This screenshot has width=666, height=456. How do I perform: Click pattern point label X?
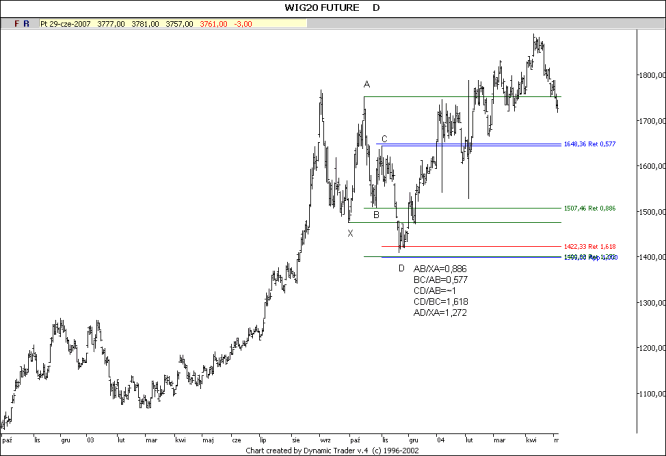pos(350,233)
